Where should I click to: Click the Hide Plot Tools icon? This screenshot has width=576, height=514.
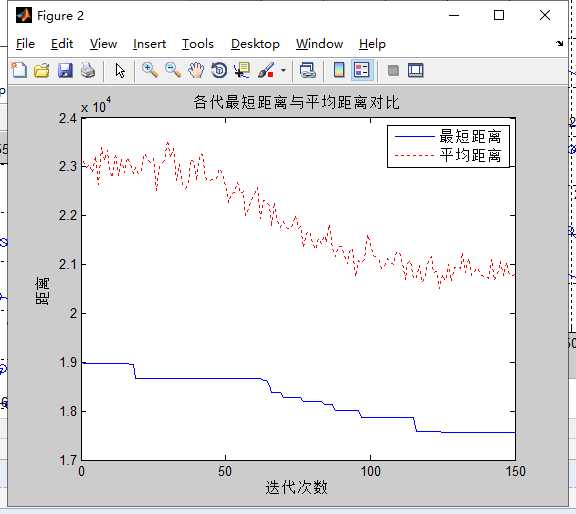tap(393, 70)
